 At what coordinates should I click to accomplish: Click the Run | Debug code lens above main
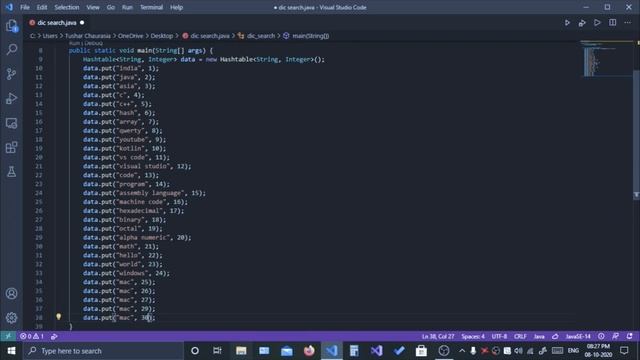pos(86,43)
